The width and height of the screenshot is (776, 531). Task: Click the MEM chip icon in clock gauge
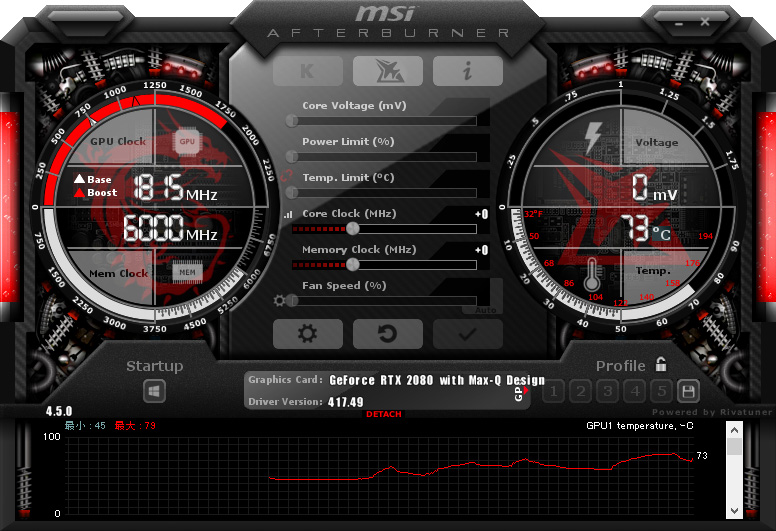(x=187, y=272)
